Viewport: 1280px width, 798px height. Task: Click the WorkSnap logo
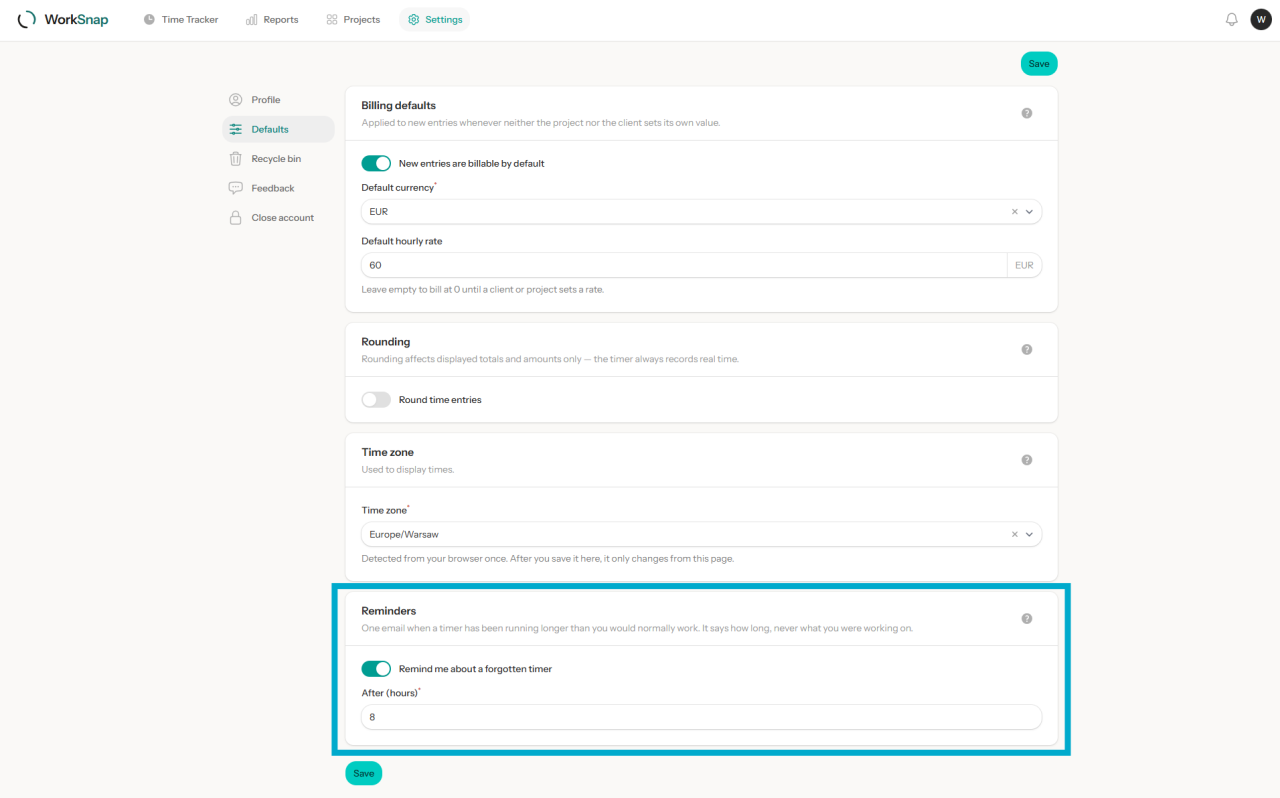pyautogui.click(x=63, y=19)
